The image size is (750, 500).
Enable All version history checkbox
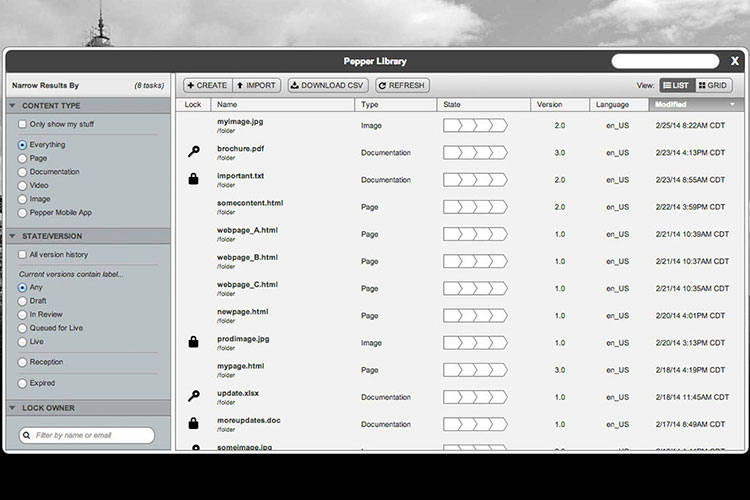point(22,255)
